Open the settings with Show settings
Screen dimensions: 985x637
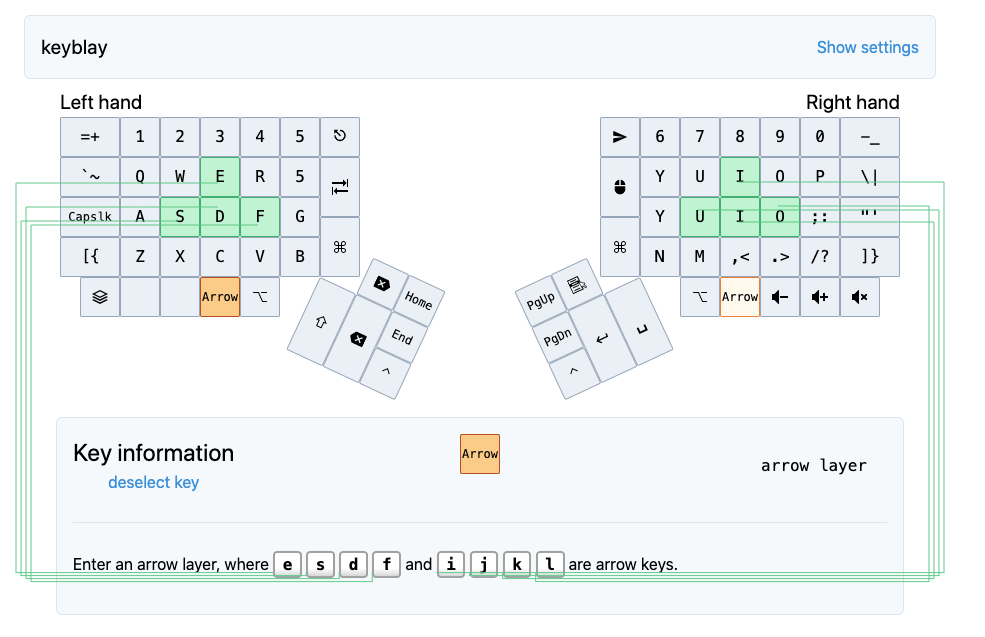pyautogui.click(x=867, y=47)
